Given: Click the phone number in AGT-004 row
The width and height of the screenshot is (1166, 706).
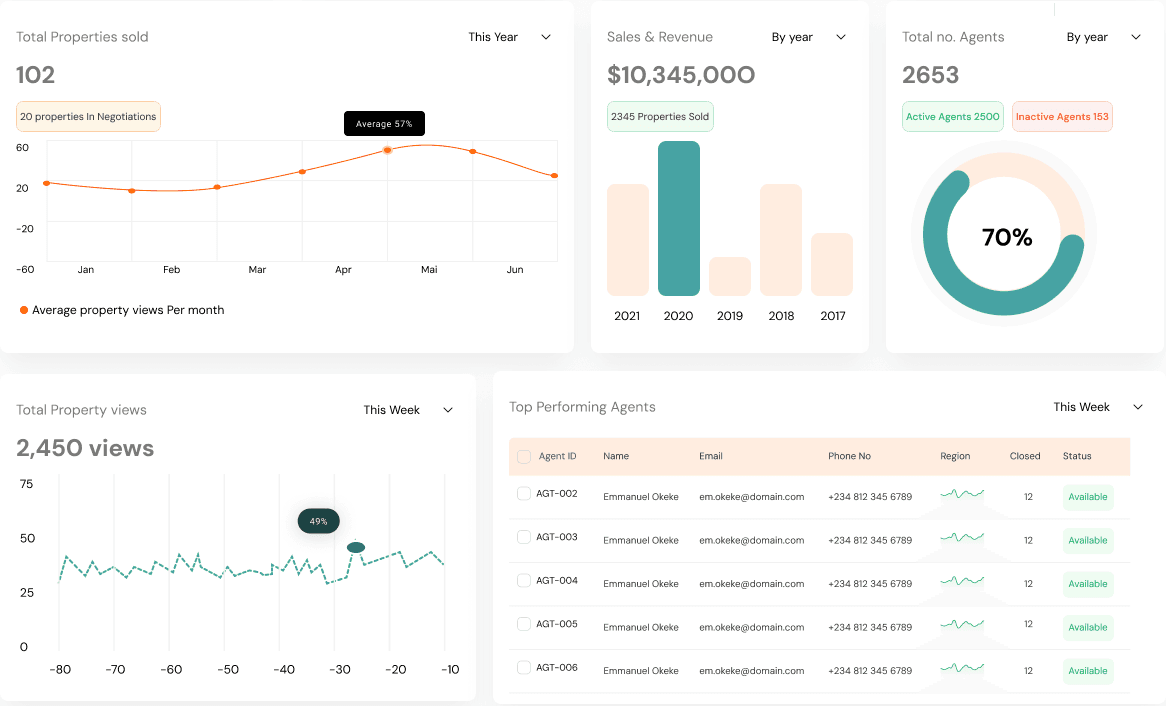Looking at the screenshot, I should click(x=870, y=584).
